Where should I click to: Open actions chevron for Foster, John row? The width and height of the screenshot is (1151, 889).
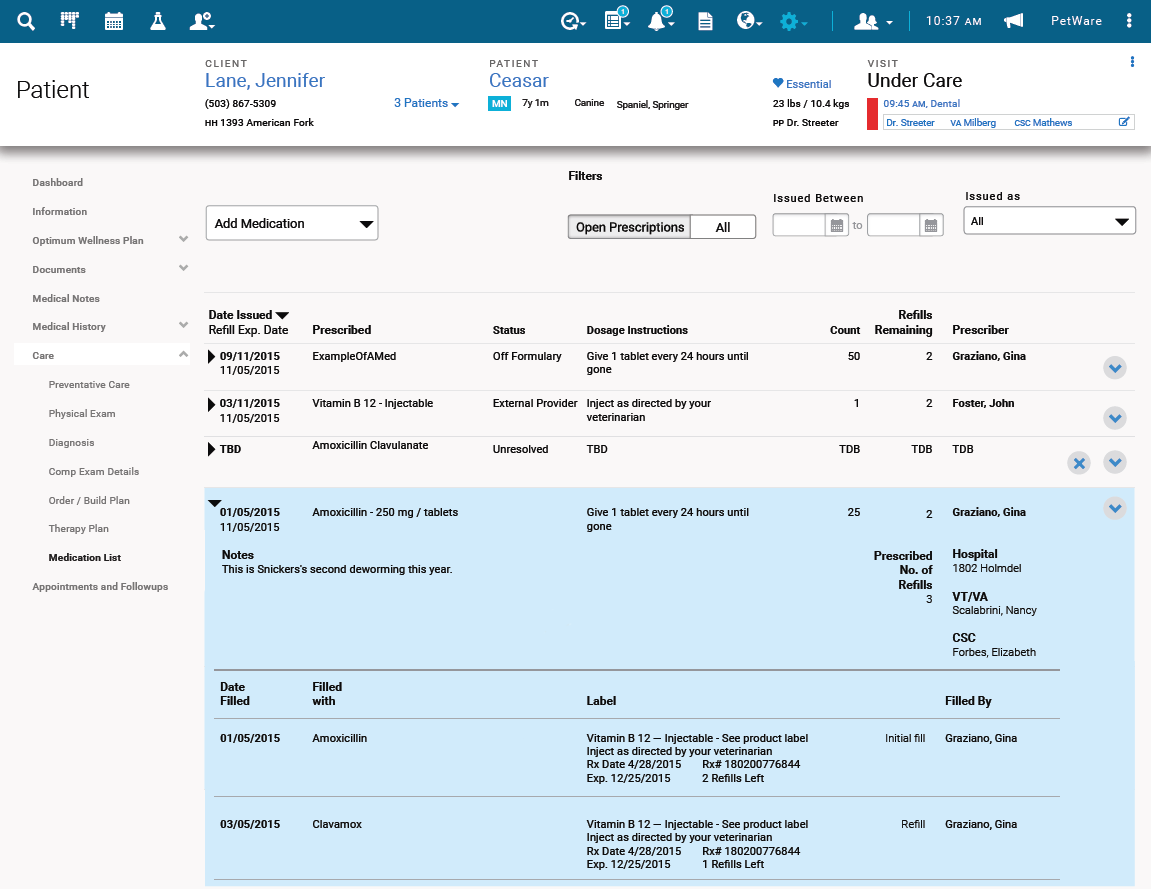coord(1115,418)
